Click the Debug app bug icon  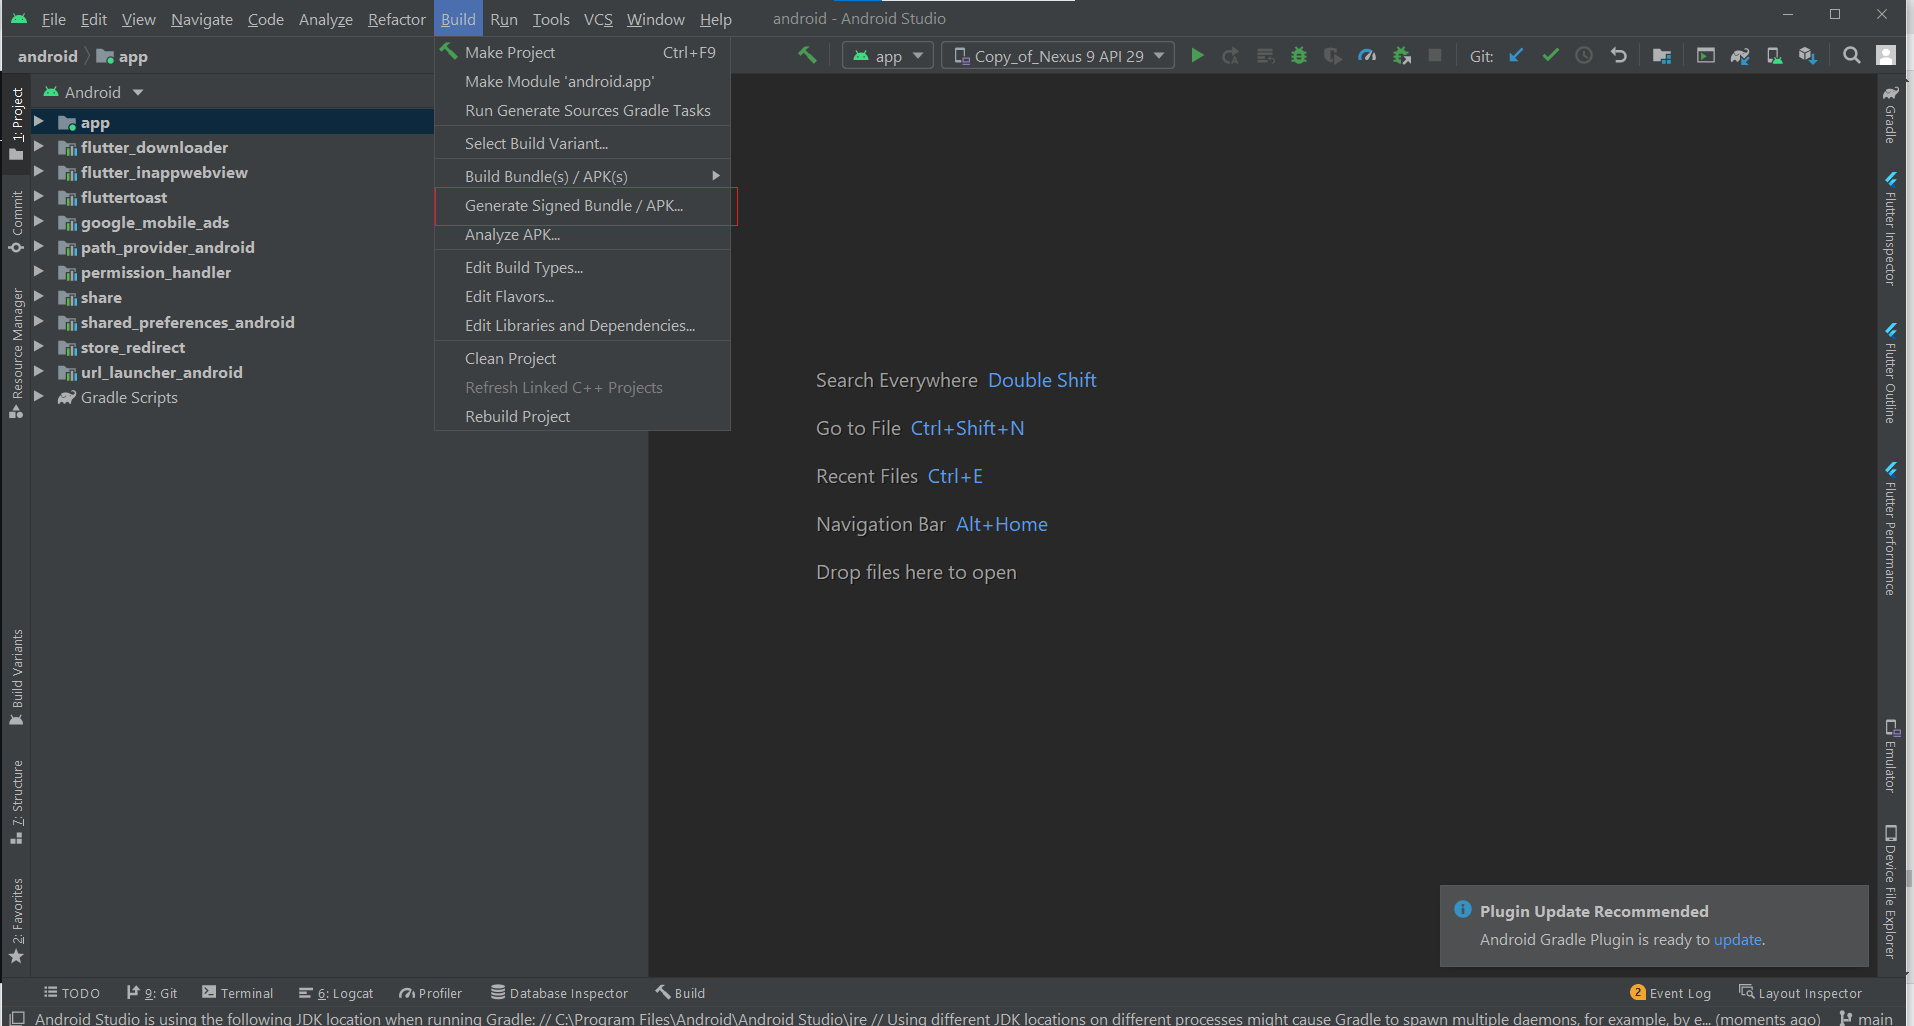click(x=1299, y=56)
